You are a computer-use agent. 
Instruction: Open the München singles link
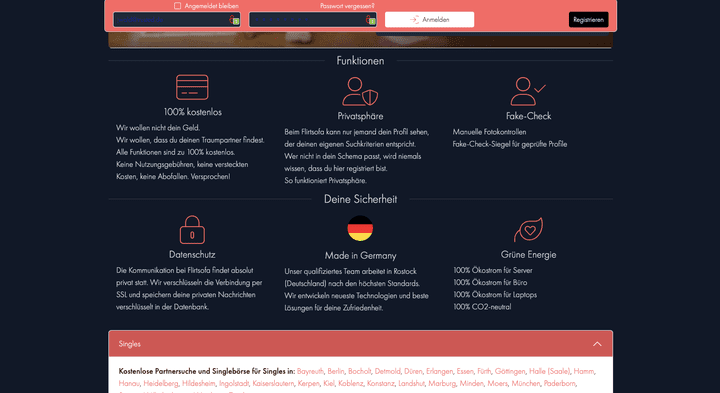526,383
